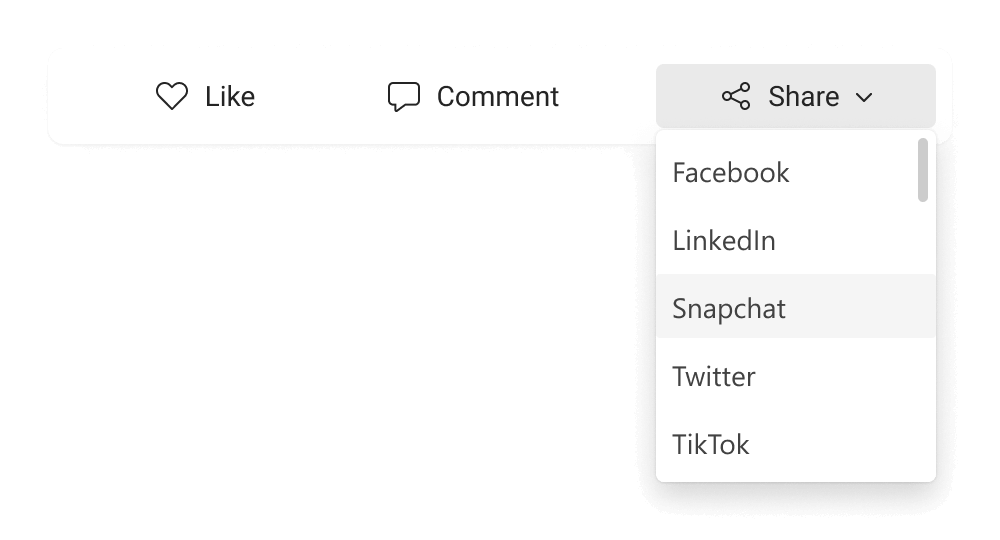Choose LinkedIn in the share list
Image resolution: width=1000 pixels, height=540 pixels.
click(724, 241)
